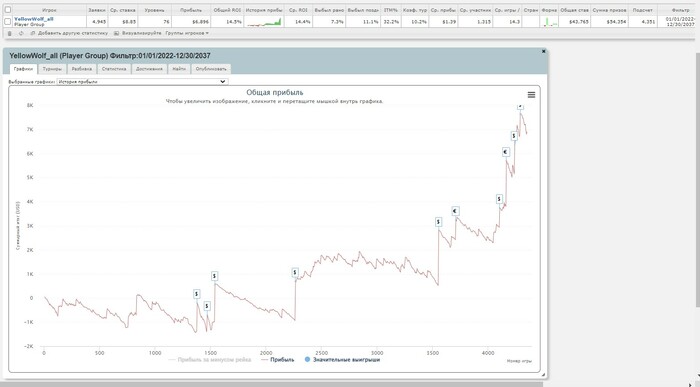700x387 pixels.
Task: Open the Форма sparkline thumbnail
Action: (550, 21)
